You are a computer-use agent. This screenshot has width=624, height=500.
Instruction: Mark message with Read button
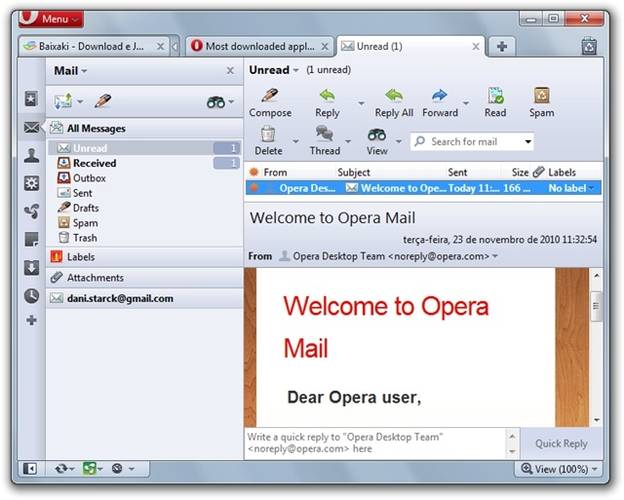click(x=495, y=103)
